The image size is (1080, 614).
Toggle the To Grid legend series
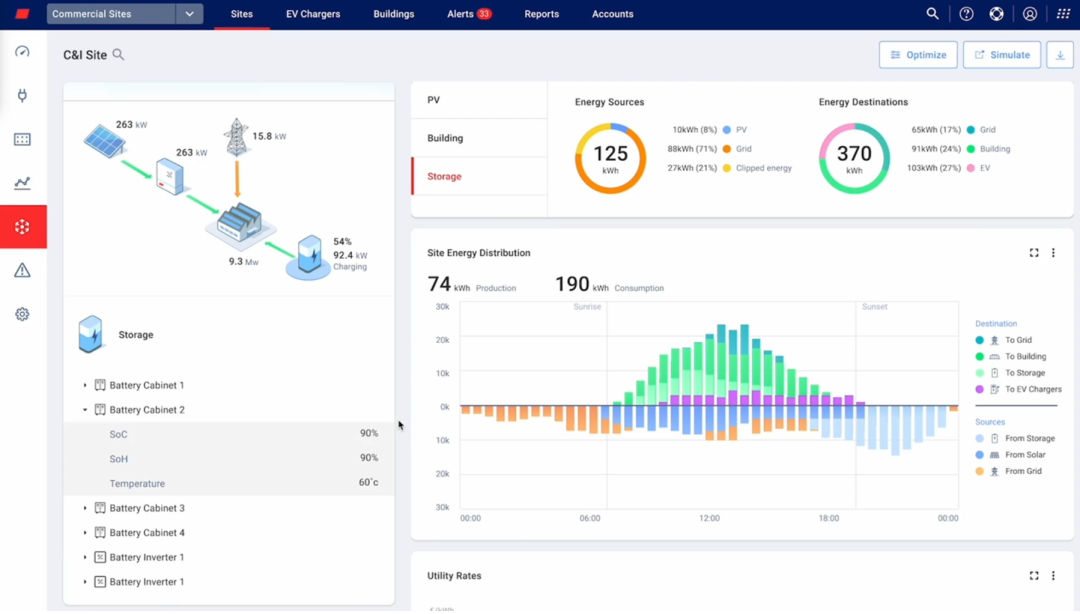(1018, 340)
